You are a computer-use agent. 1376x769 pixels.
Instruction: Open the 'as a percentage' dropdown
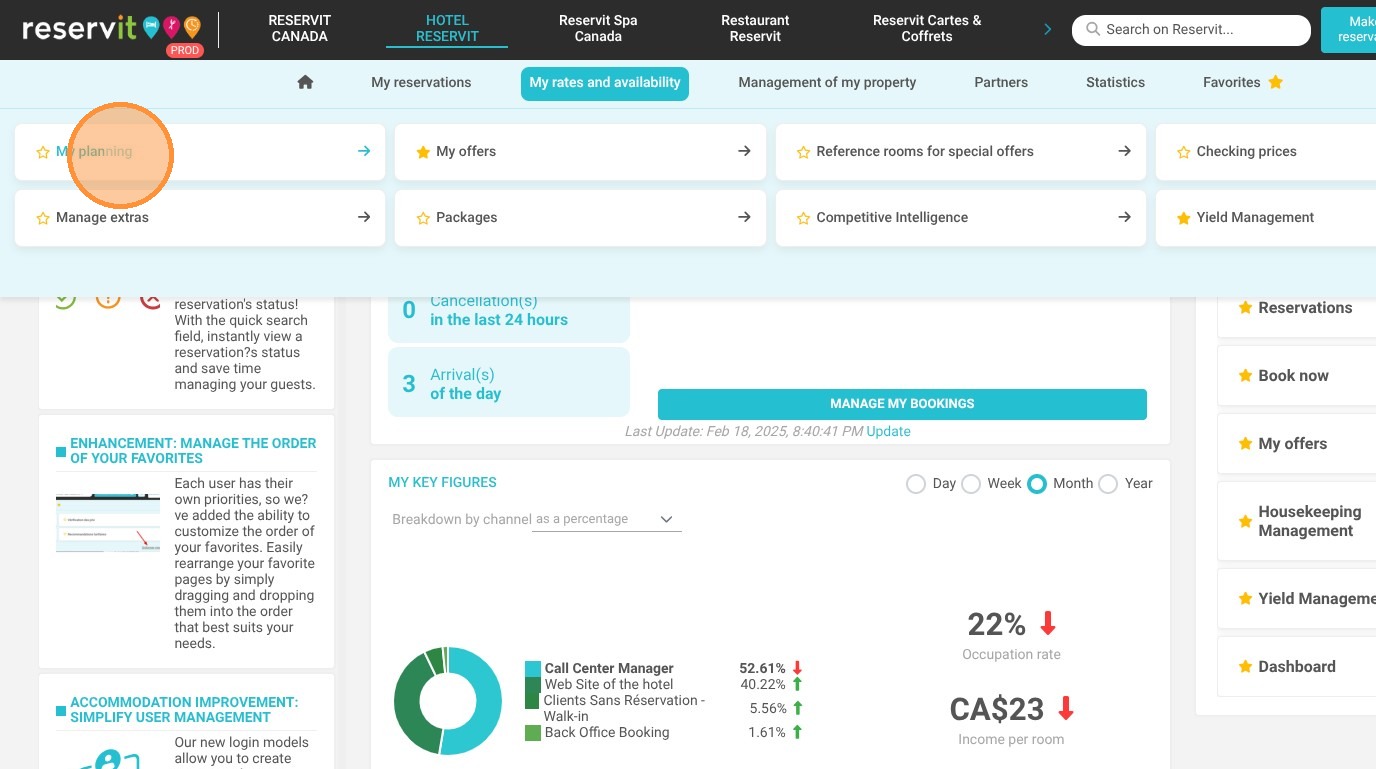coord(606,520)
